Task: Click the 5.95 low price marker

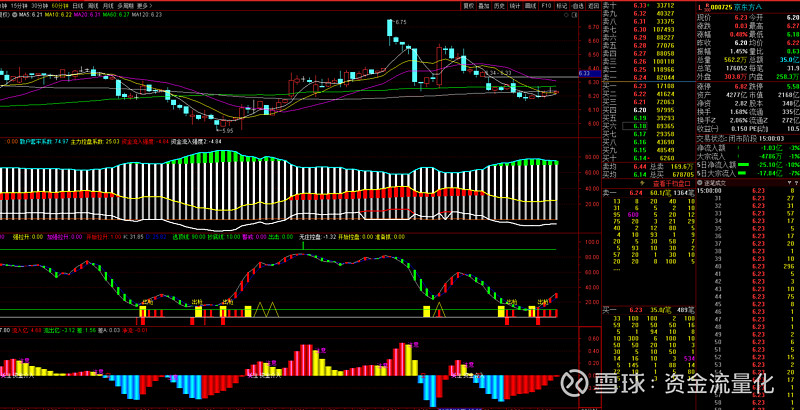Action: click(226, 131)
